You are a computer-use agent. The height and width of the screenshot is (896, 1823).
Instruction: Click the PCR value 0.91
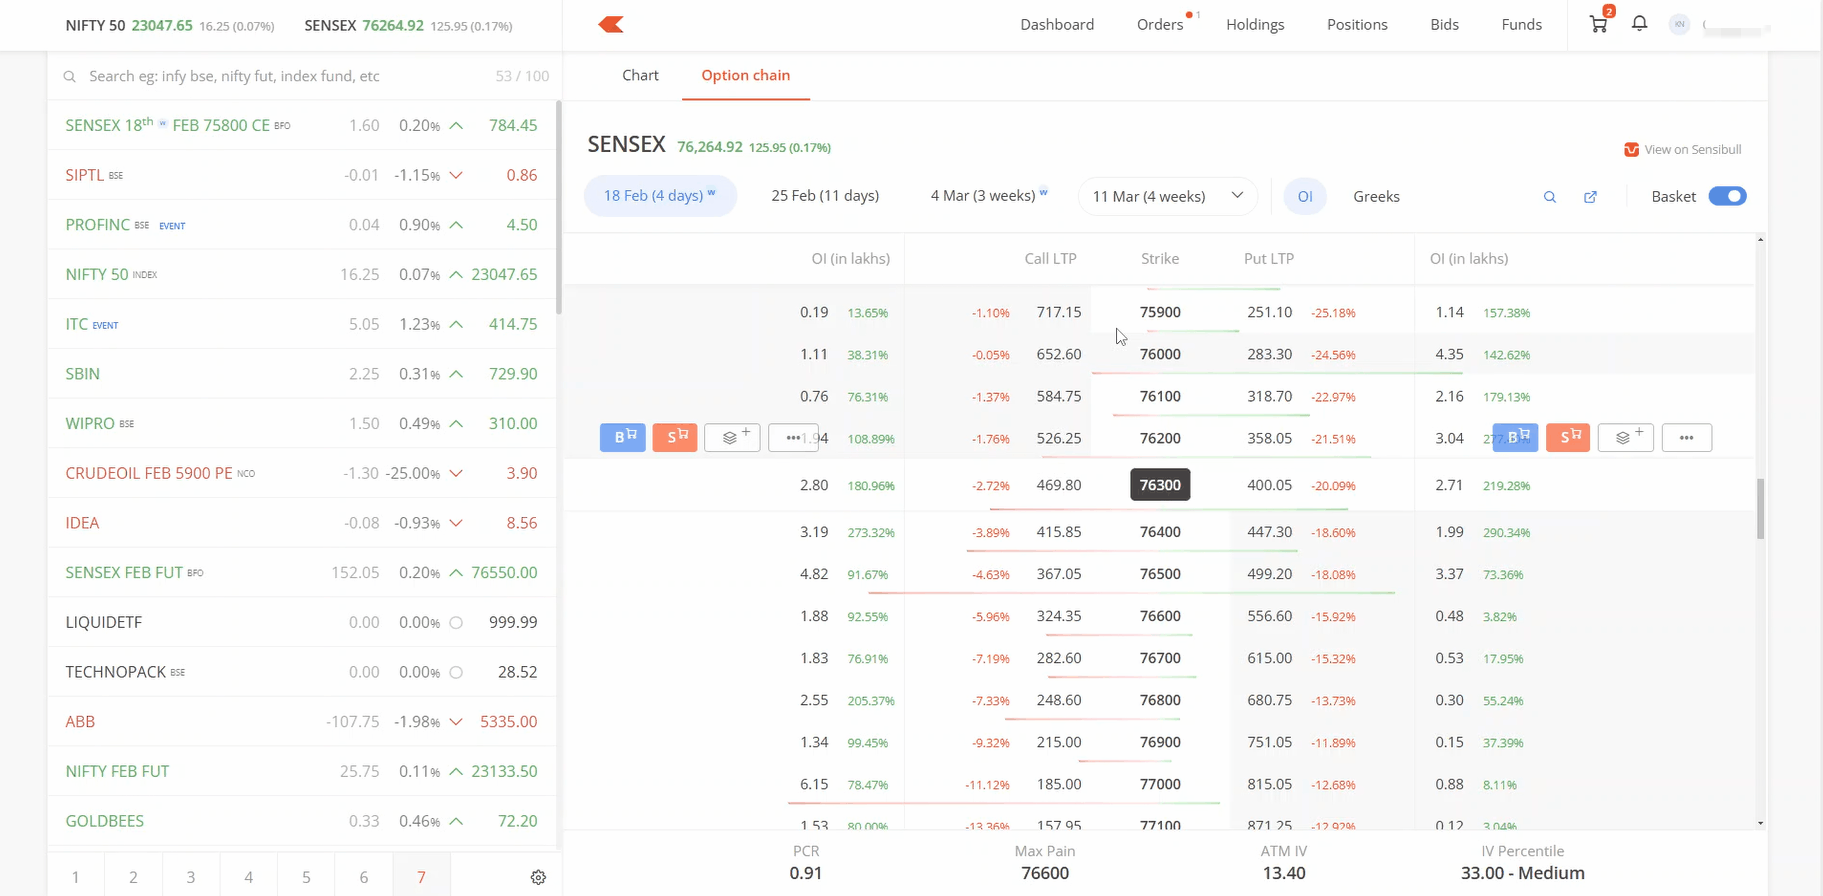(806, 873)
